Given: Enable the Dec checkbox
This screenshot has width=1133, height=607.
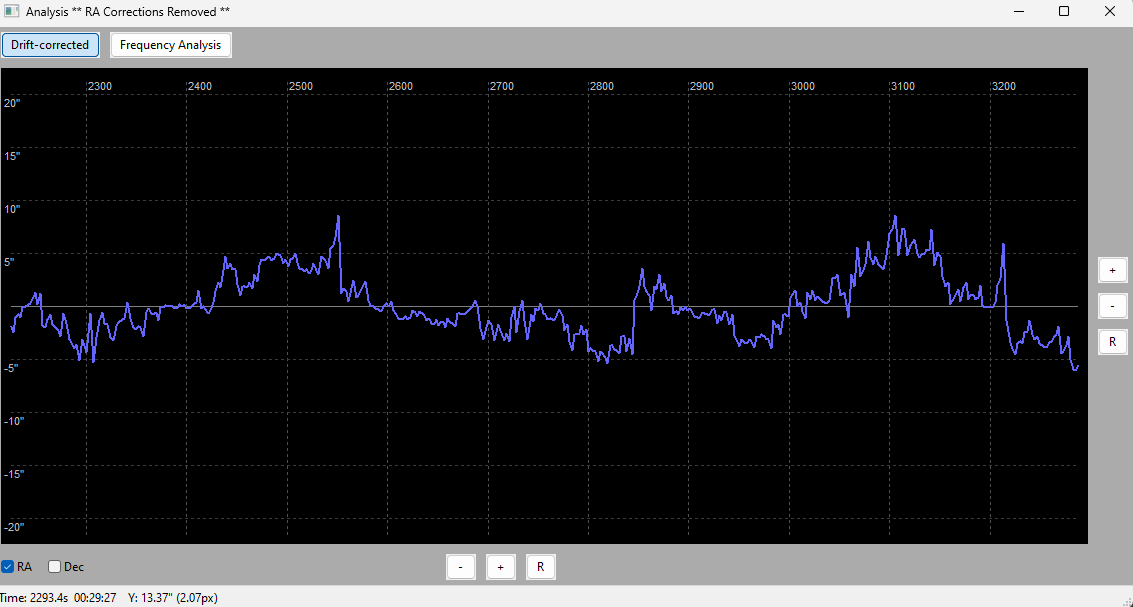Looking at the screenshot, I should pyautogui.click(x=54, y=567).
